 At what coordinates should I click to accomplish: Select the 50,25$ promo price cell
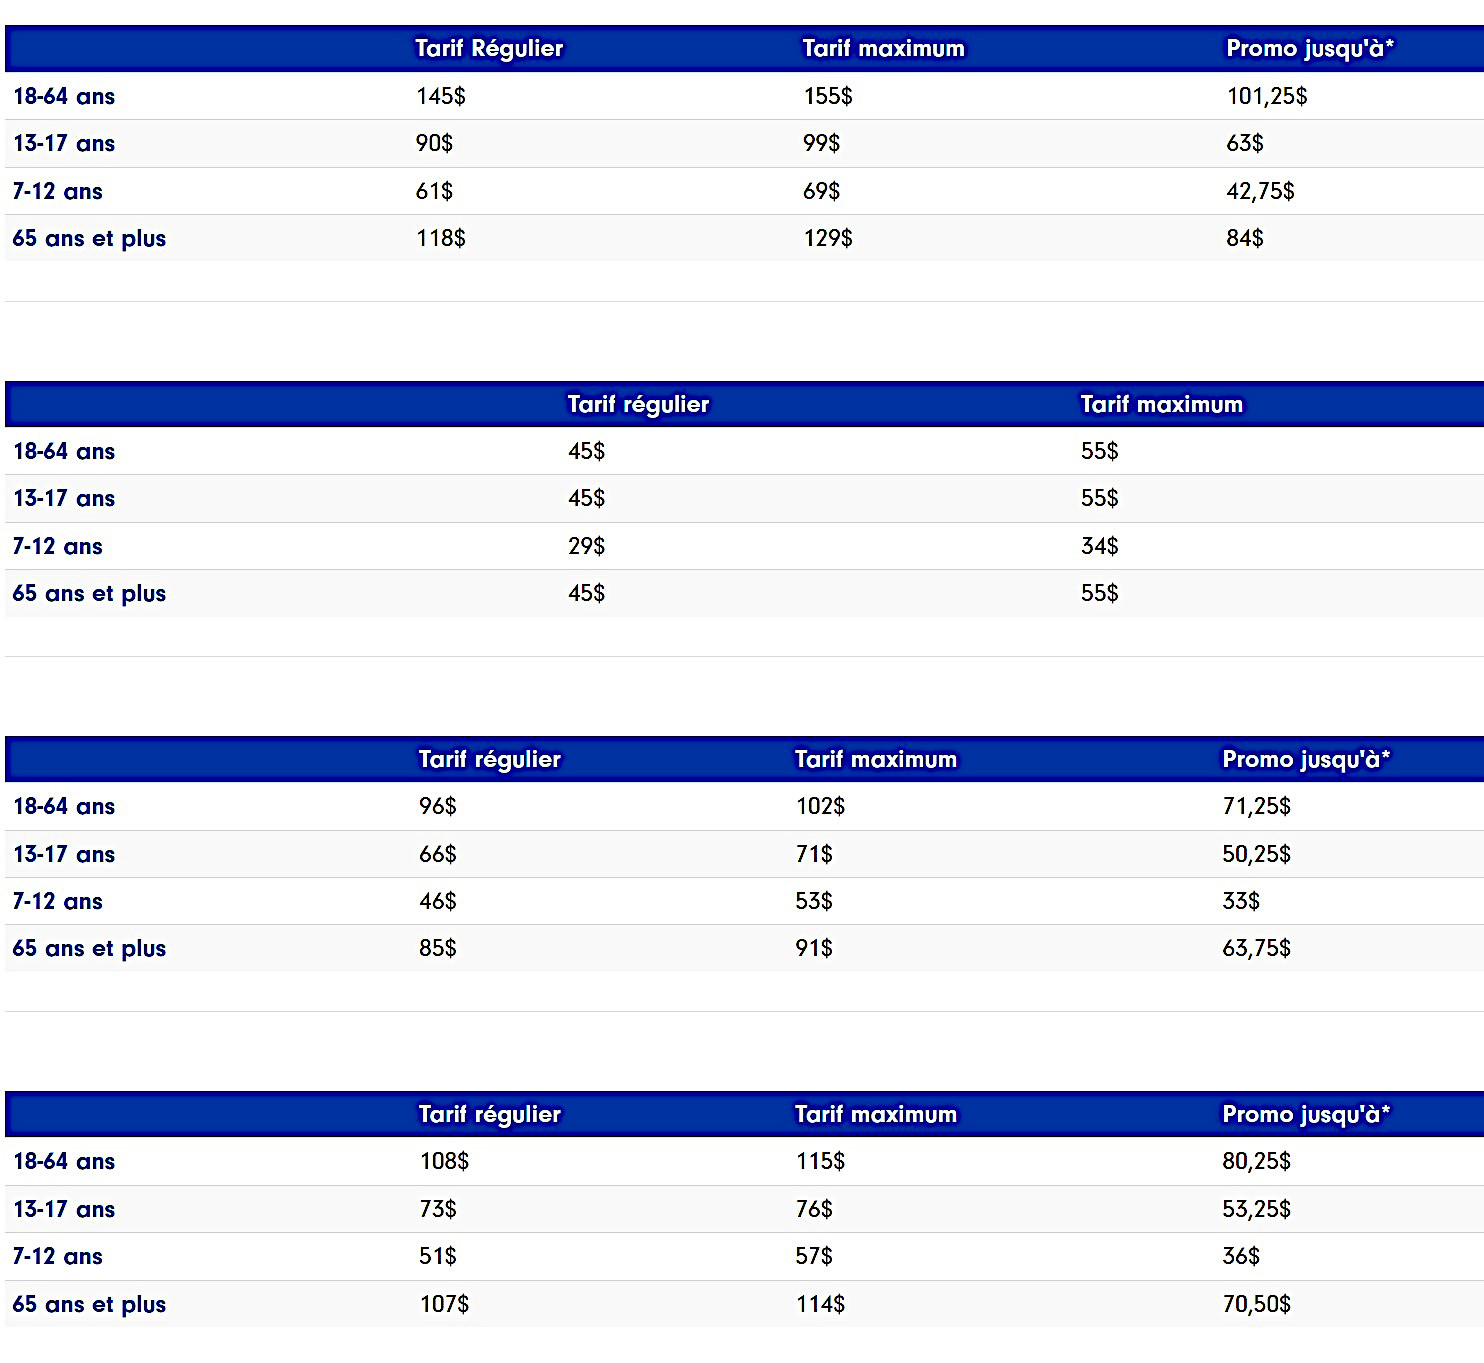click(1256, 854)
